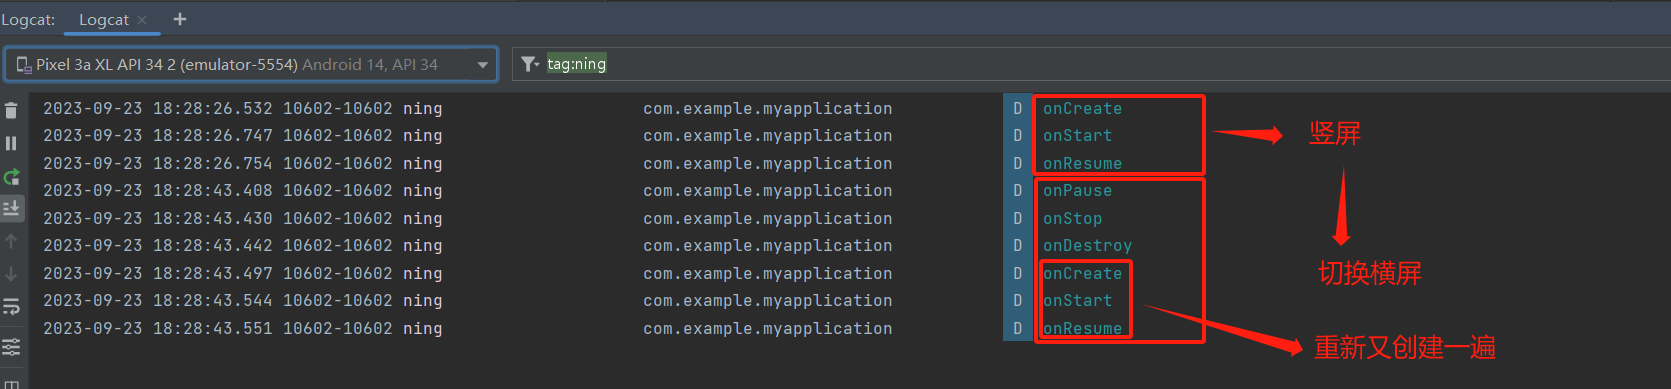Clear Logcat with the trash icon
Viewport: 1671px width, 389px height.
click(x=11, y=110)
